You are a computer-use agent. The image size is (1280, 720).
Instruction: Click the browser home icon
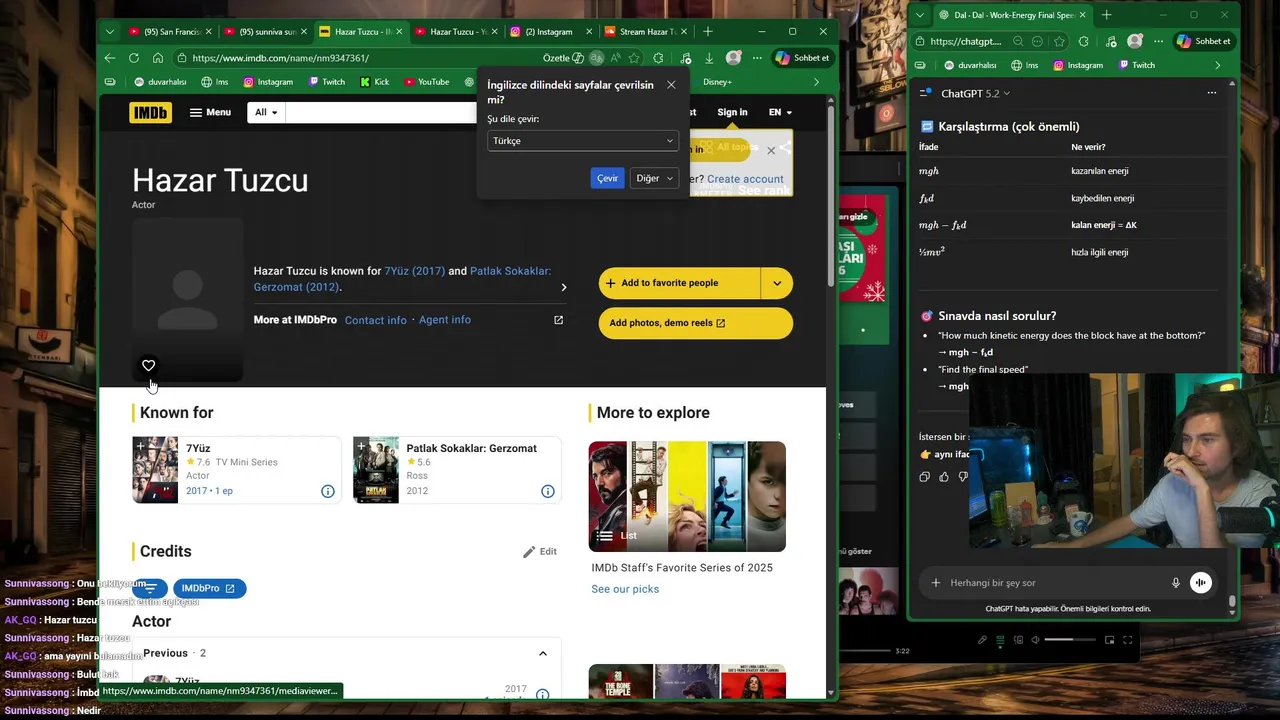[x=158, y=58]
